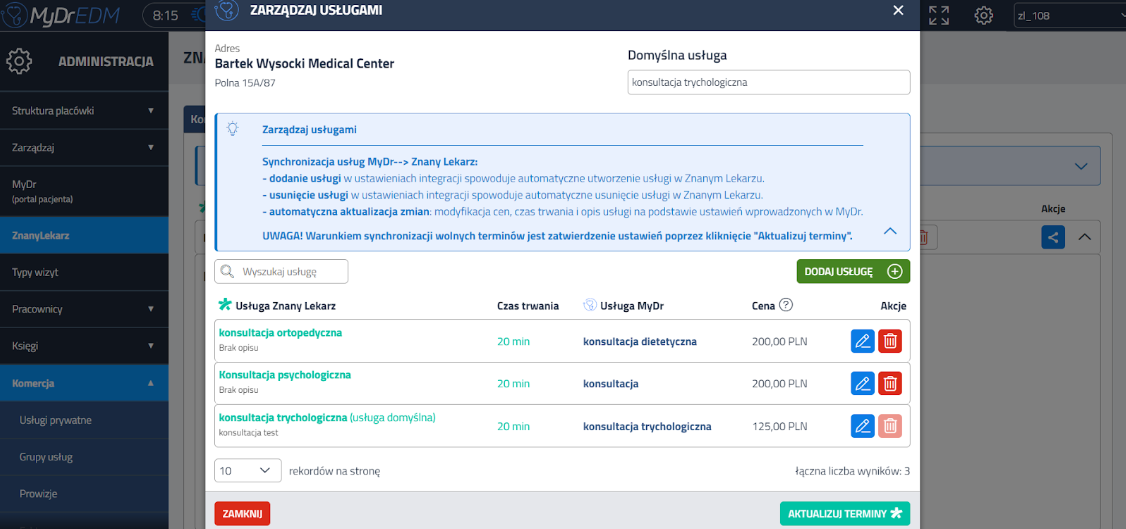Select ZnanyLekarz in the sidebar
This screenshot has height=529, width=1126.
[84, 235]
